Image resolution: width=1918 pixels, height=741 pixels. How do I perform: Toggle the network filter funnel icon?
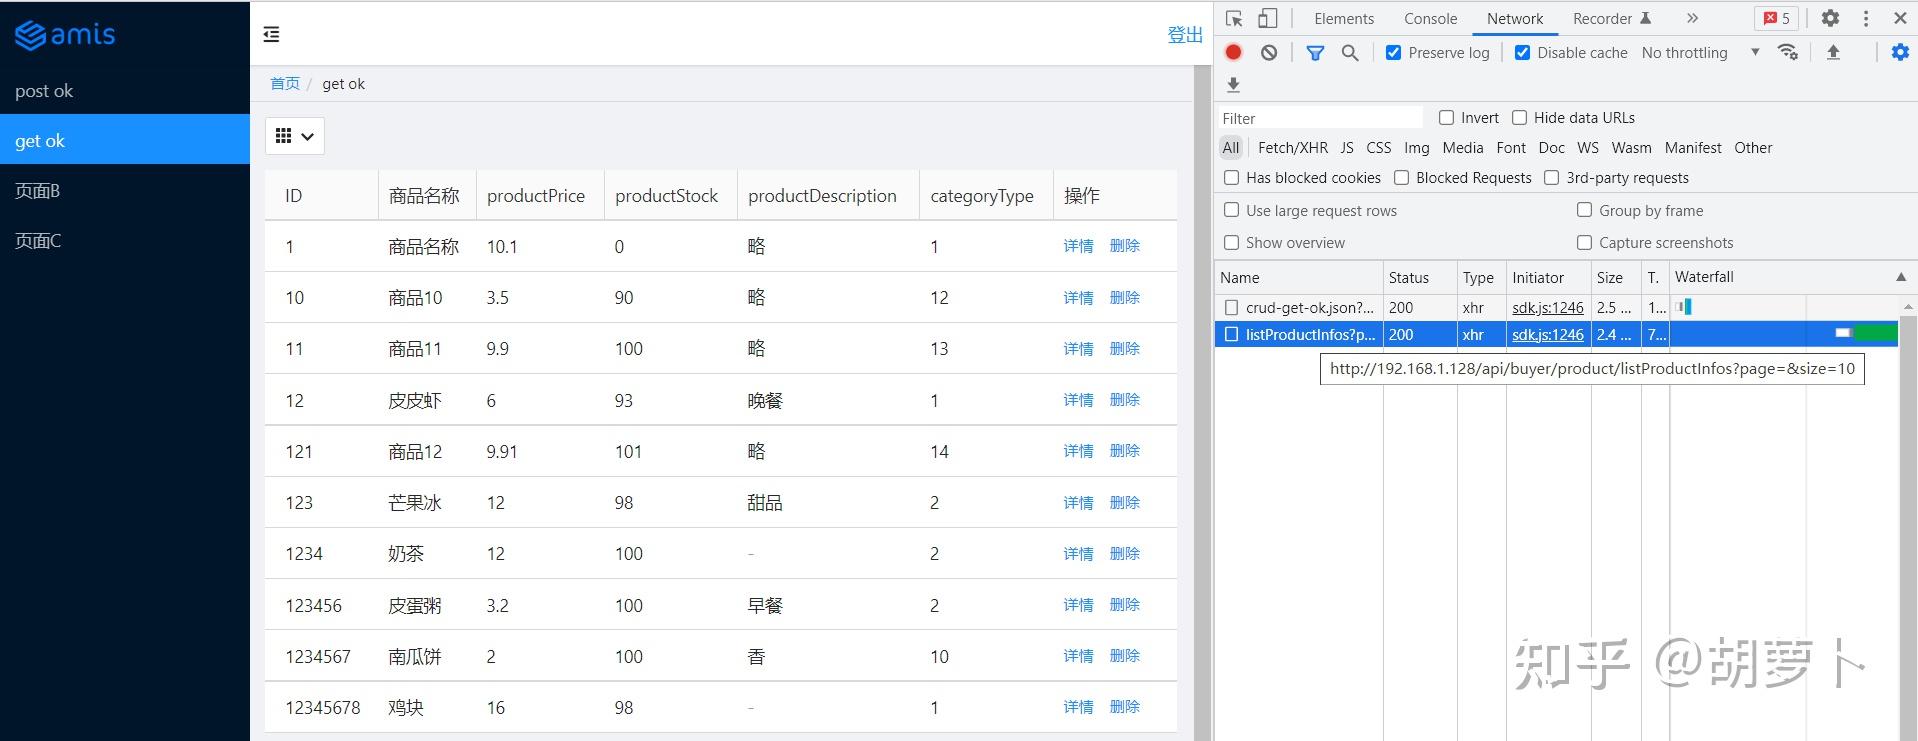pyautogui.click(x=1315, y=53)
